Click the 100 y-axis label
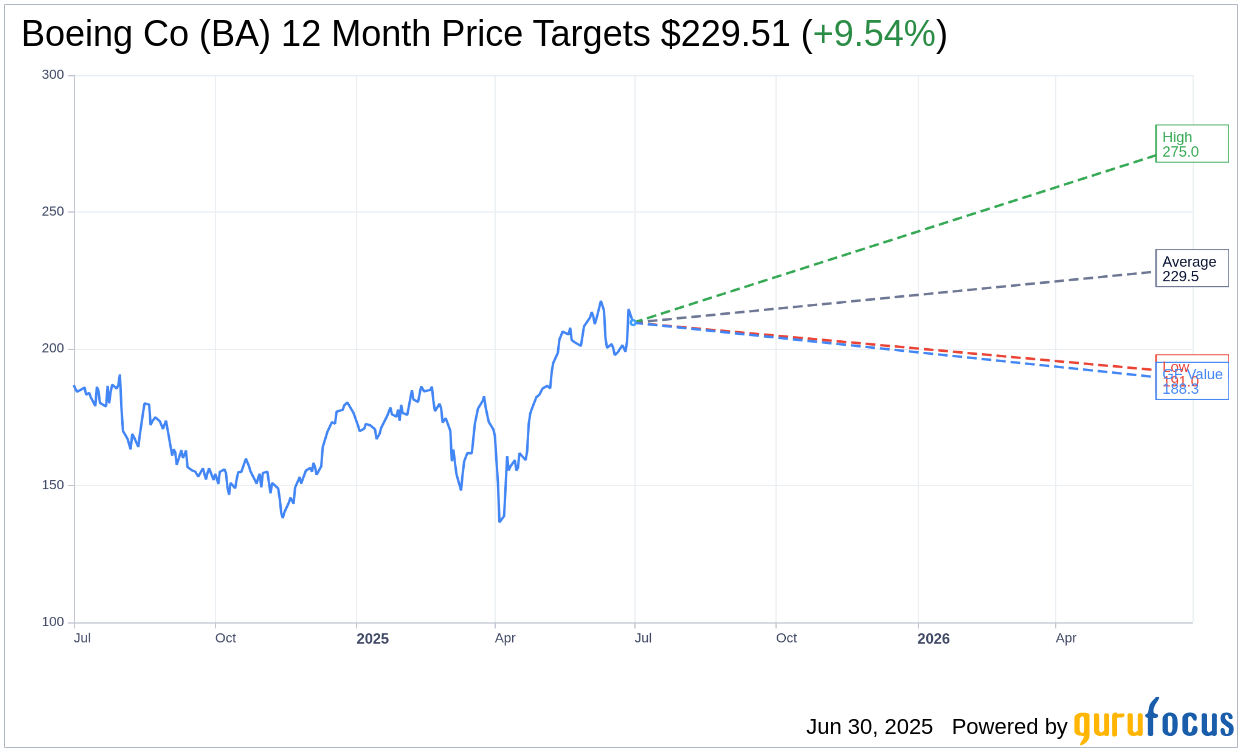1242x752 pixels. [x=53, y=622]
